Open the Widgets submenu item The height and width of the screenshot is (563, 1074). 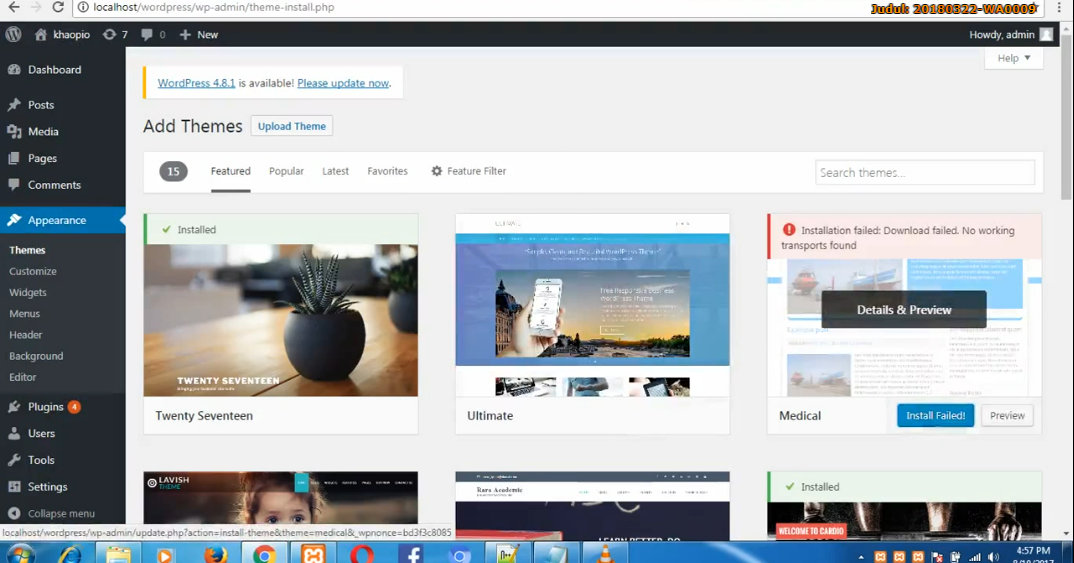pos(28,292)
